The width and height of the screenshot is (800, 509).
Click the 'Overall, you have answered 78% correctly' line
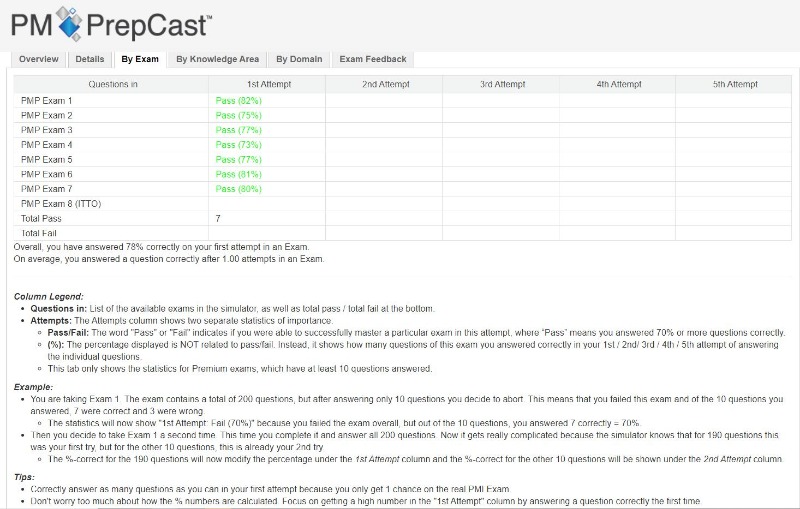[x=161, y=247]
